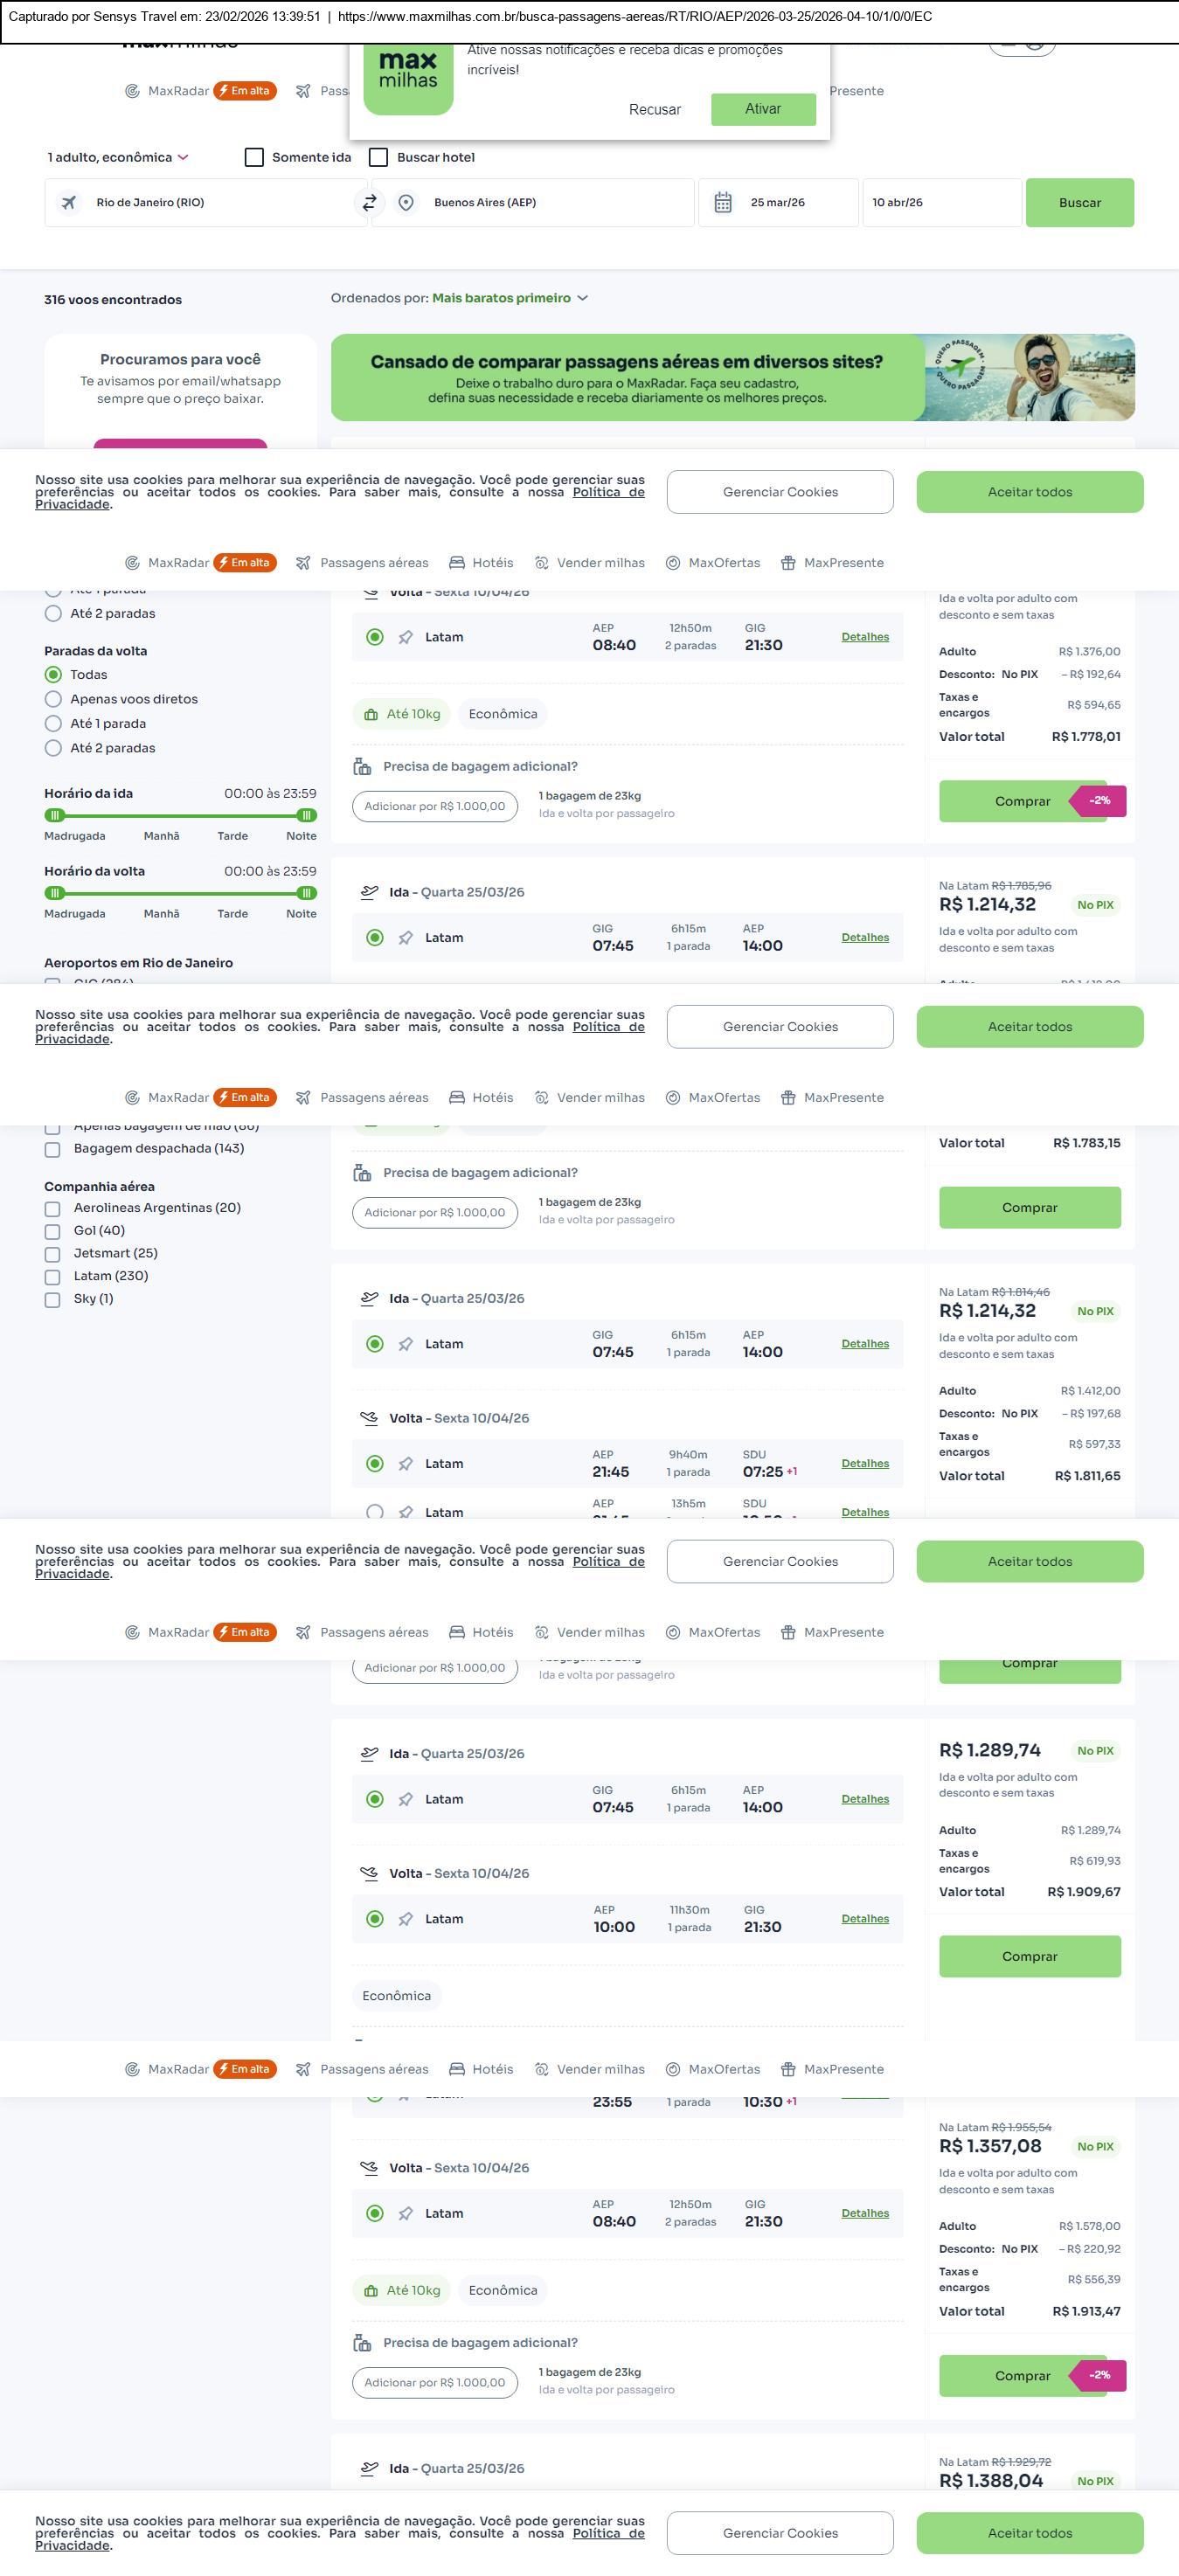Click the green Buscar search button
1179x2576 pixels.
(x=1079, y=203)
